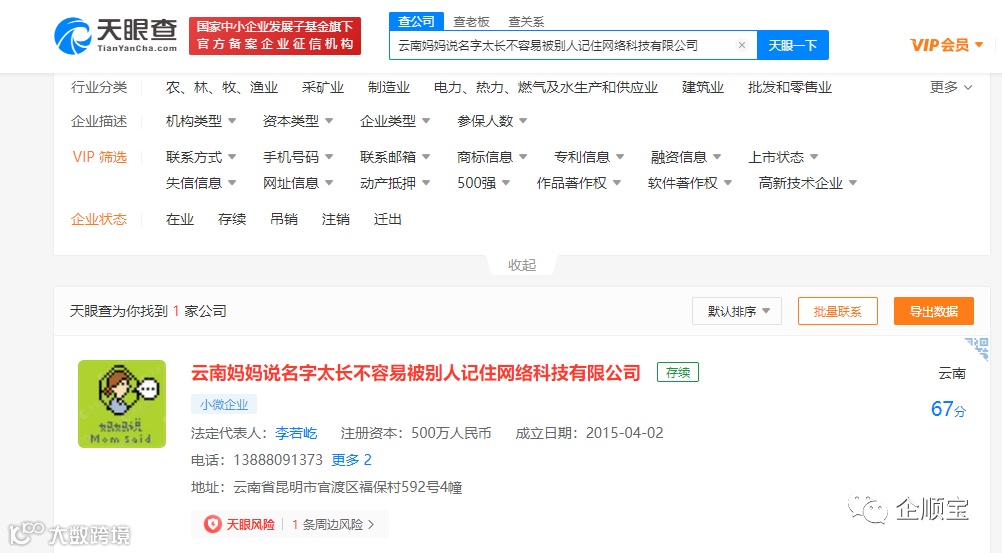The width and height of the screenshot is (1002, 553).
Task: Filter by 制造业 industry
Action: click(x=389, y=87)
